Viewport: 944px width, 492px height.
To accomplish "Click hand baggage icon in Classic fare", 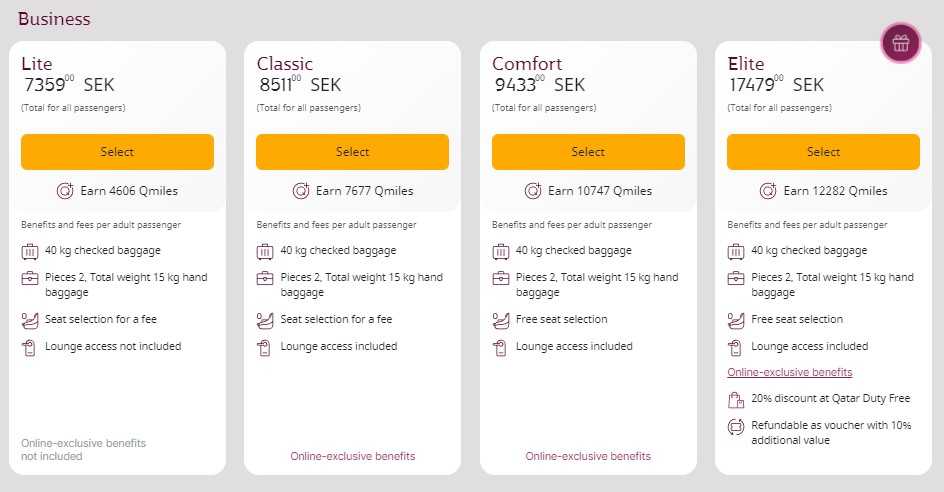I will pyautogui.click(x=265, y=279).
